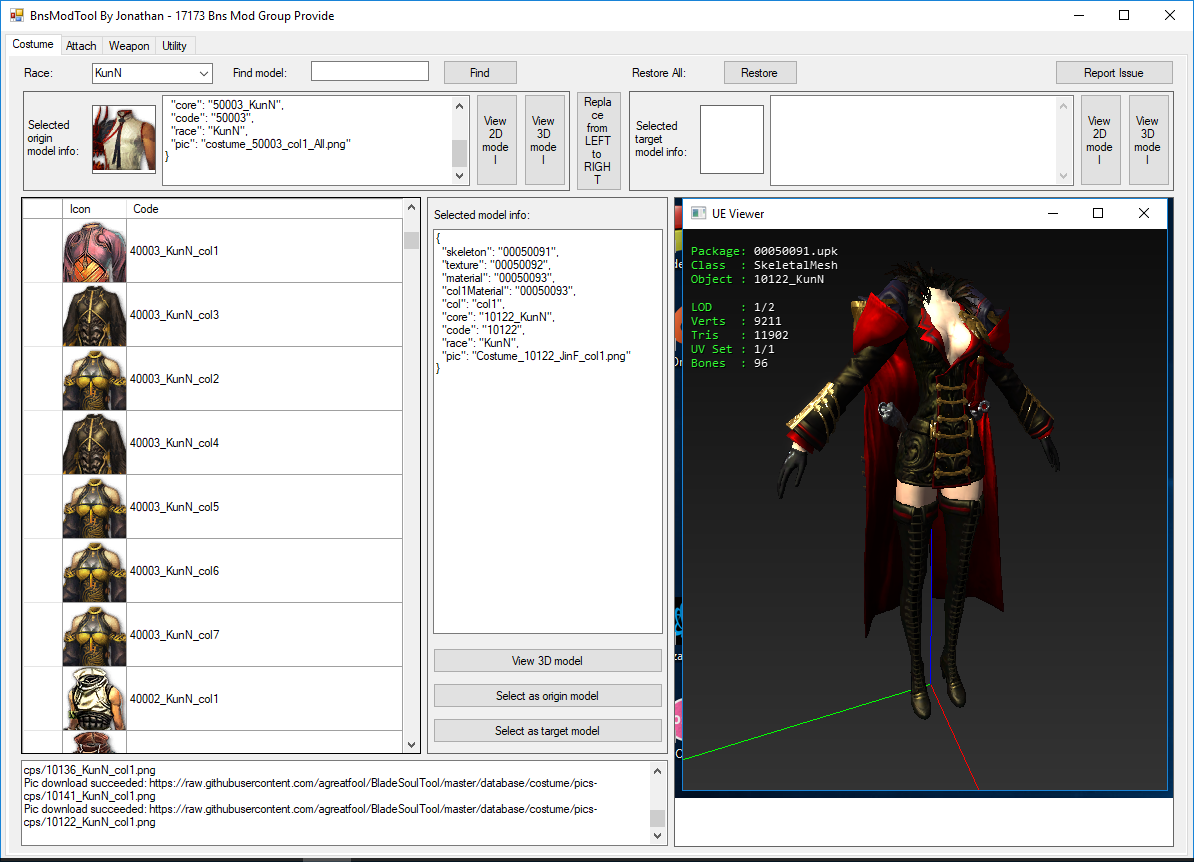Click the Find button
Screen dimensions: 1194x862
(x=480, y=73)
